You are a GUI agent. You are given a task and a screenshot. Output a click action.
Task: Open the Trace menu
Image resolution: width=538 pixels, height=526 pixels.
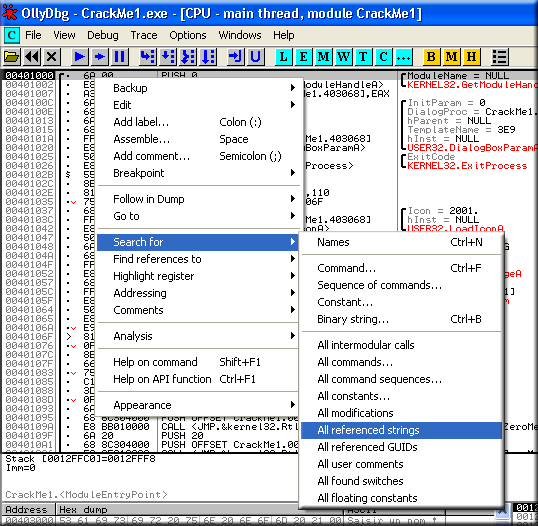[x=144, y=35]
